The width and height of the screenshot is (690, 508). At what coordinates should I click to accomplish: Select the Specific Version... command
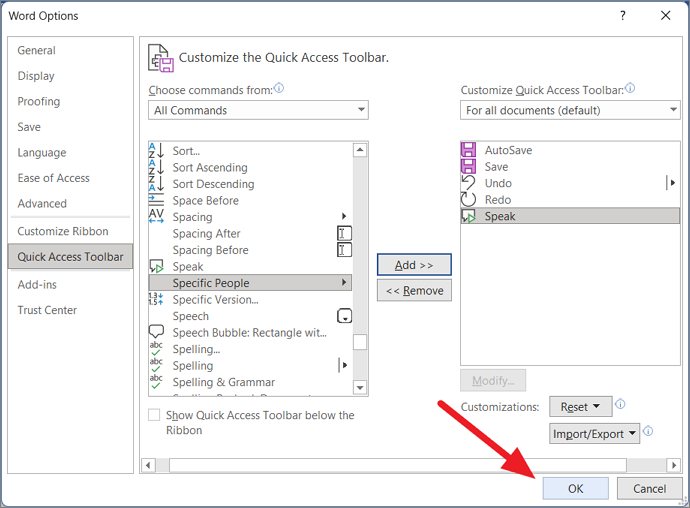tap(250, 299)
